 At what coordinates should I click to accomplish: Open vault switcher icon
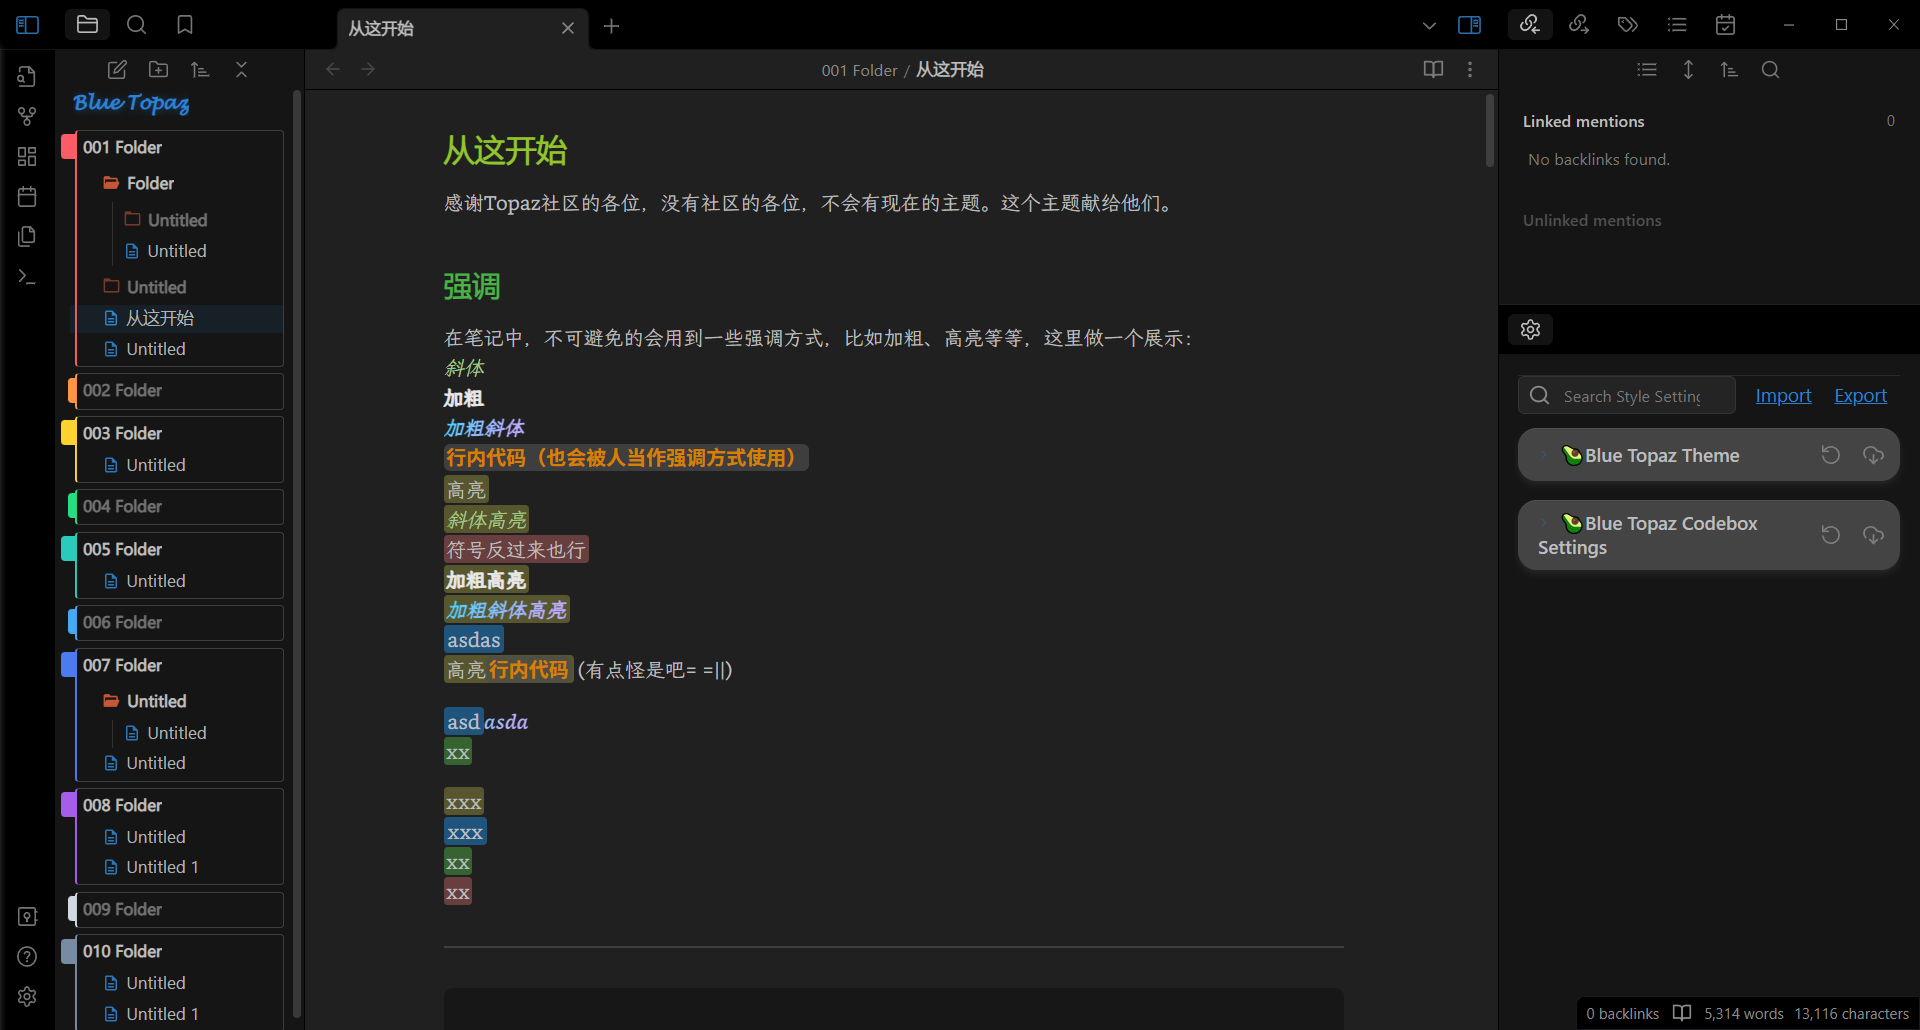click(27, 916)
